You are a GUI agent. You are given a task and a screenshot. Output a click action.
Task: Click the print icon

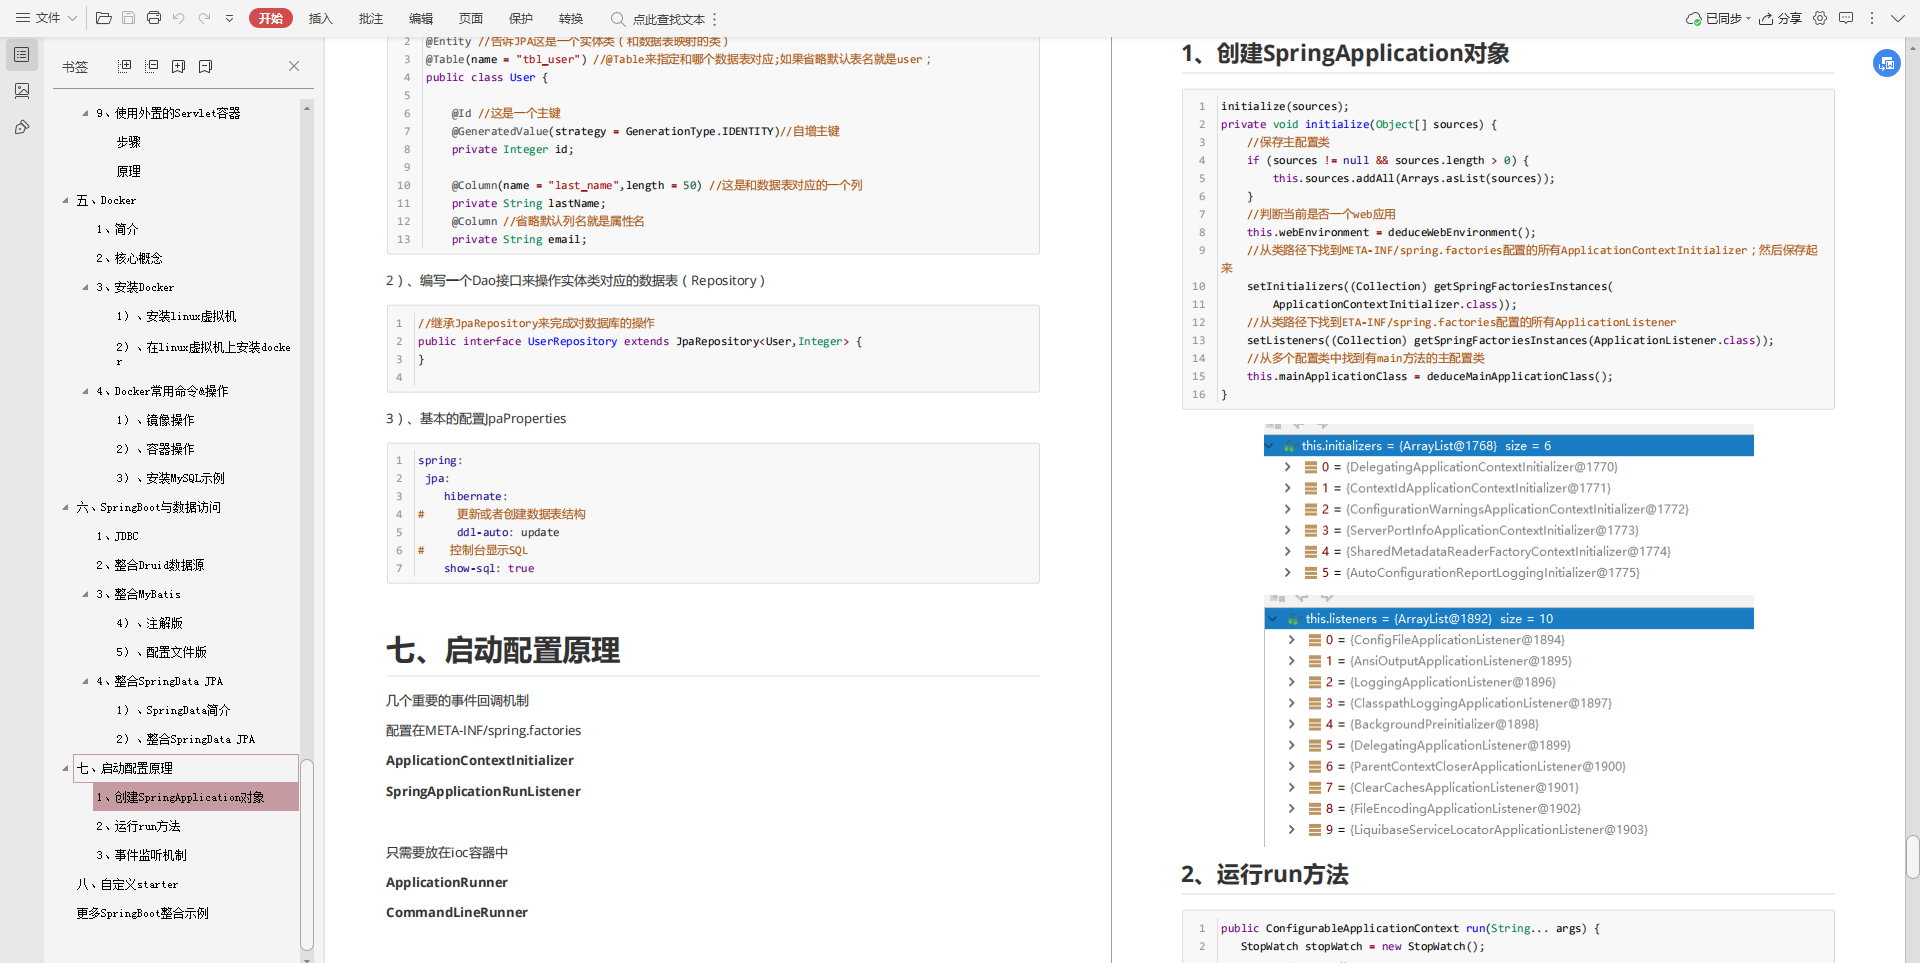154,18
